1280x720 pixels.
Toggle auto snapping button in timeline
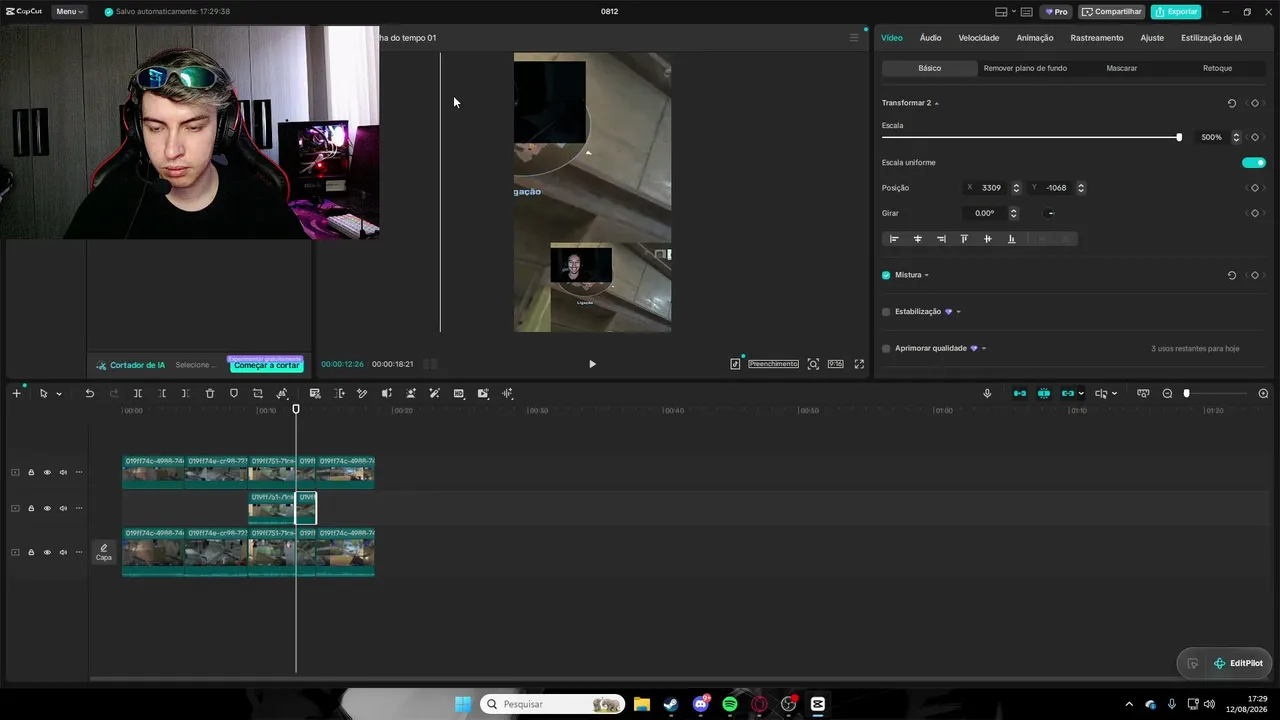(1044, 393)
